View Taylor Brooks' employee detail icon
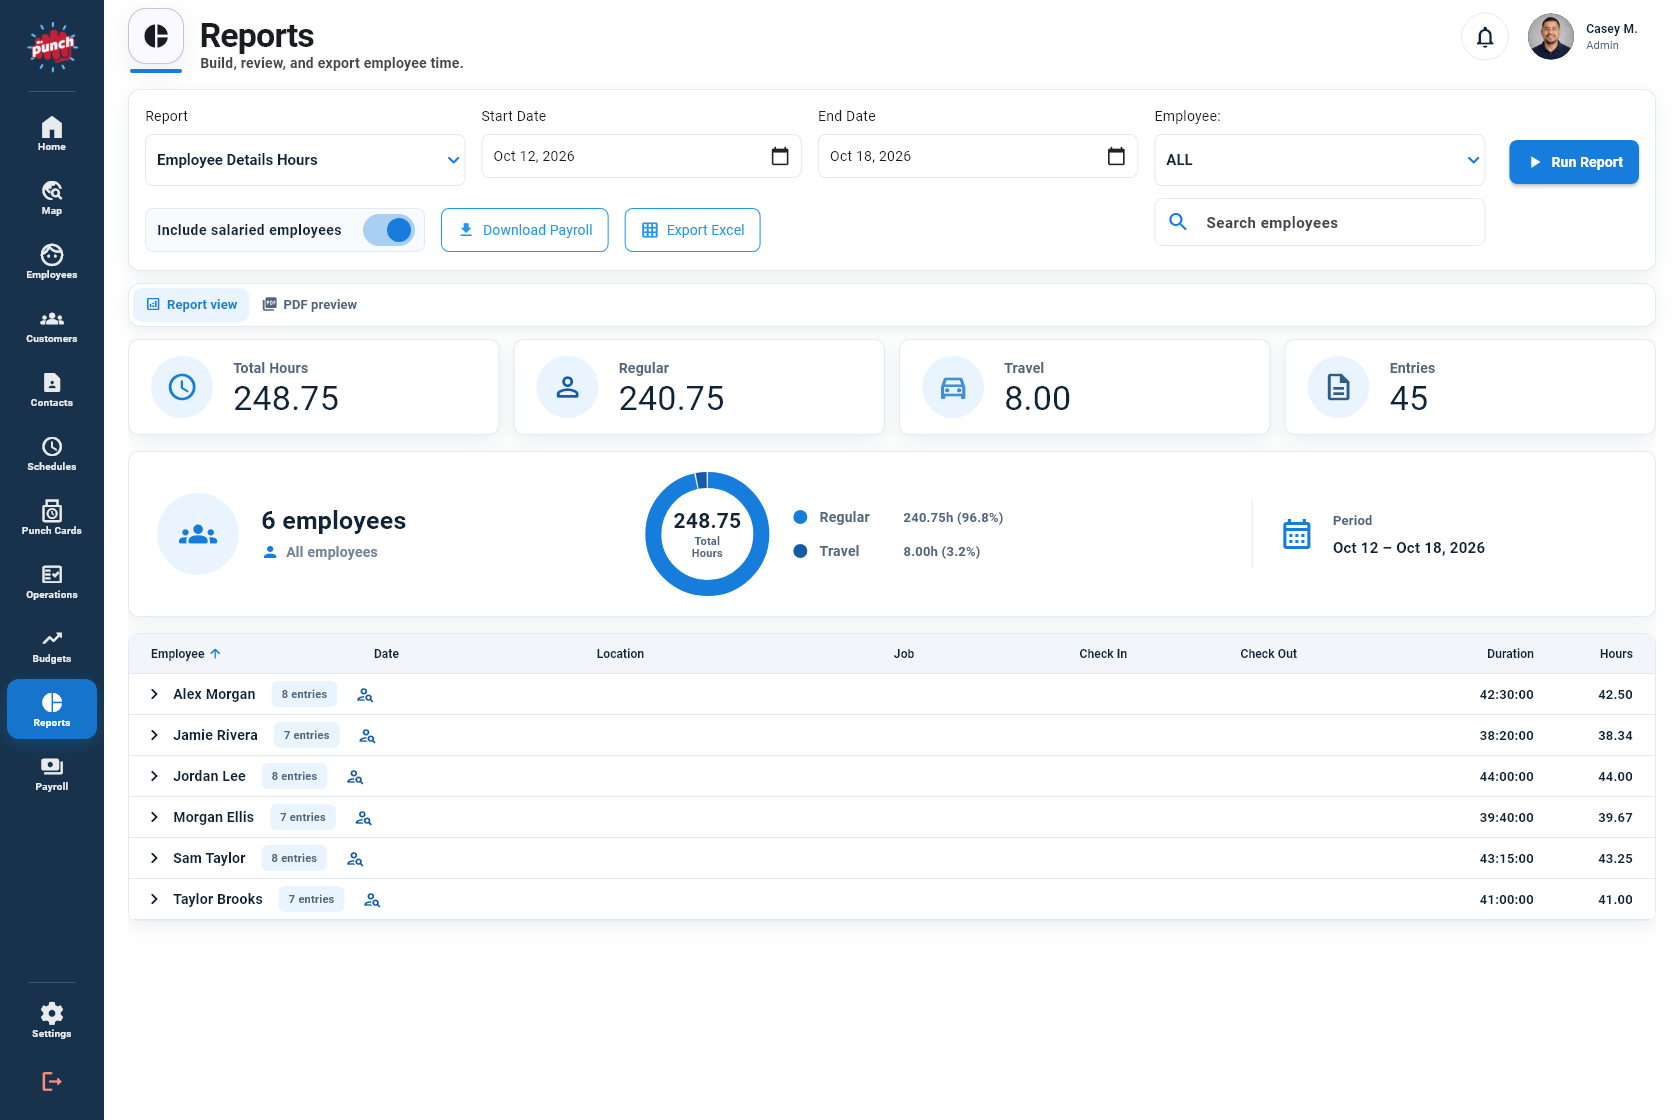The height and width of the screenshot is (1120, 1680). tap(372, 900)
